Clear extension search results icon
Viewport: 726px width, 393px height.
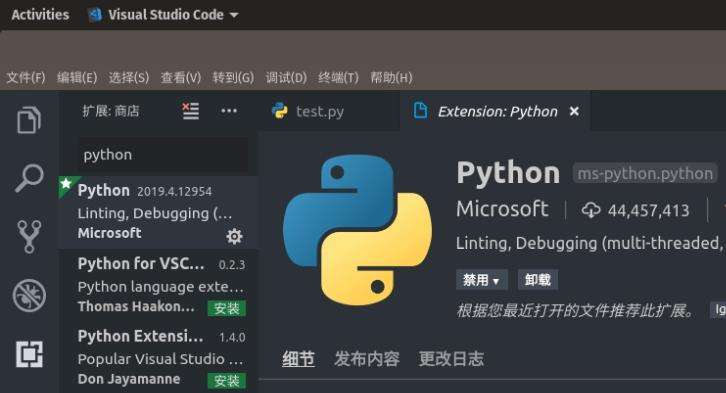(190, 111)
